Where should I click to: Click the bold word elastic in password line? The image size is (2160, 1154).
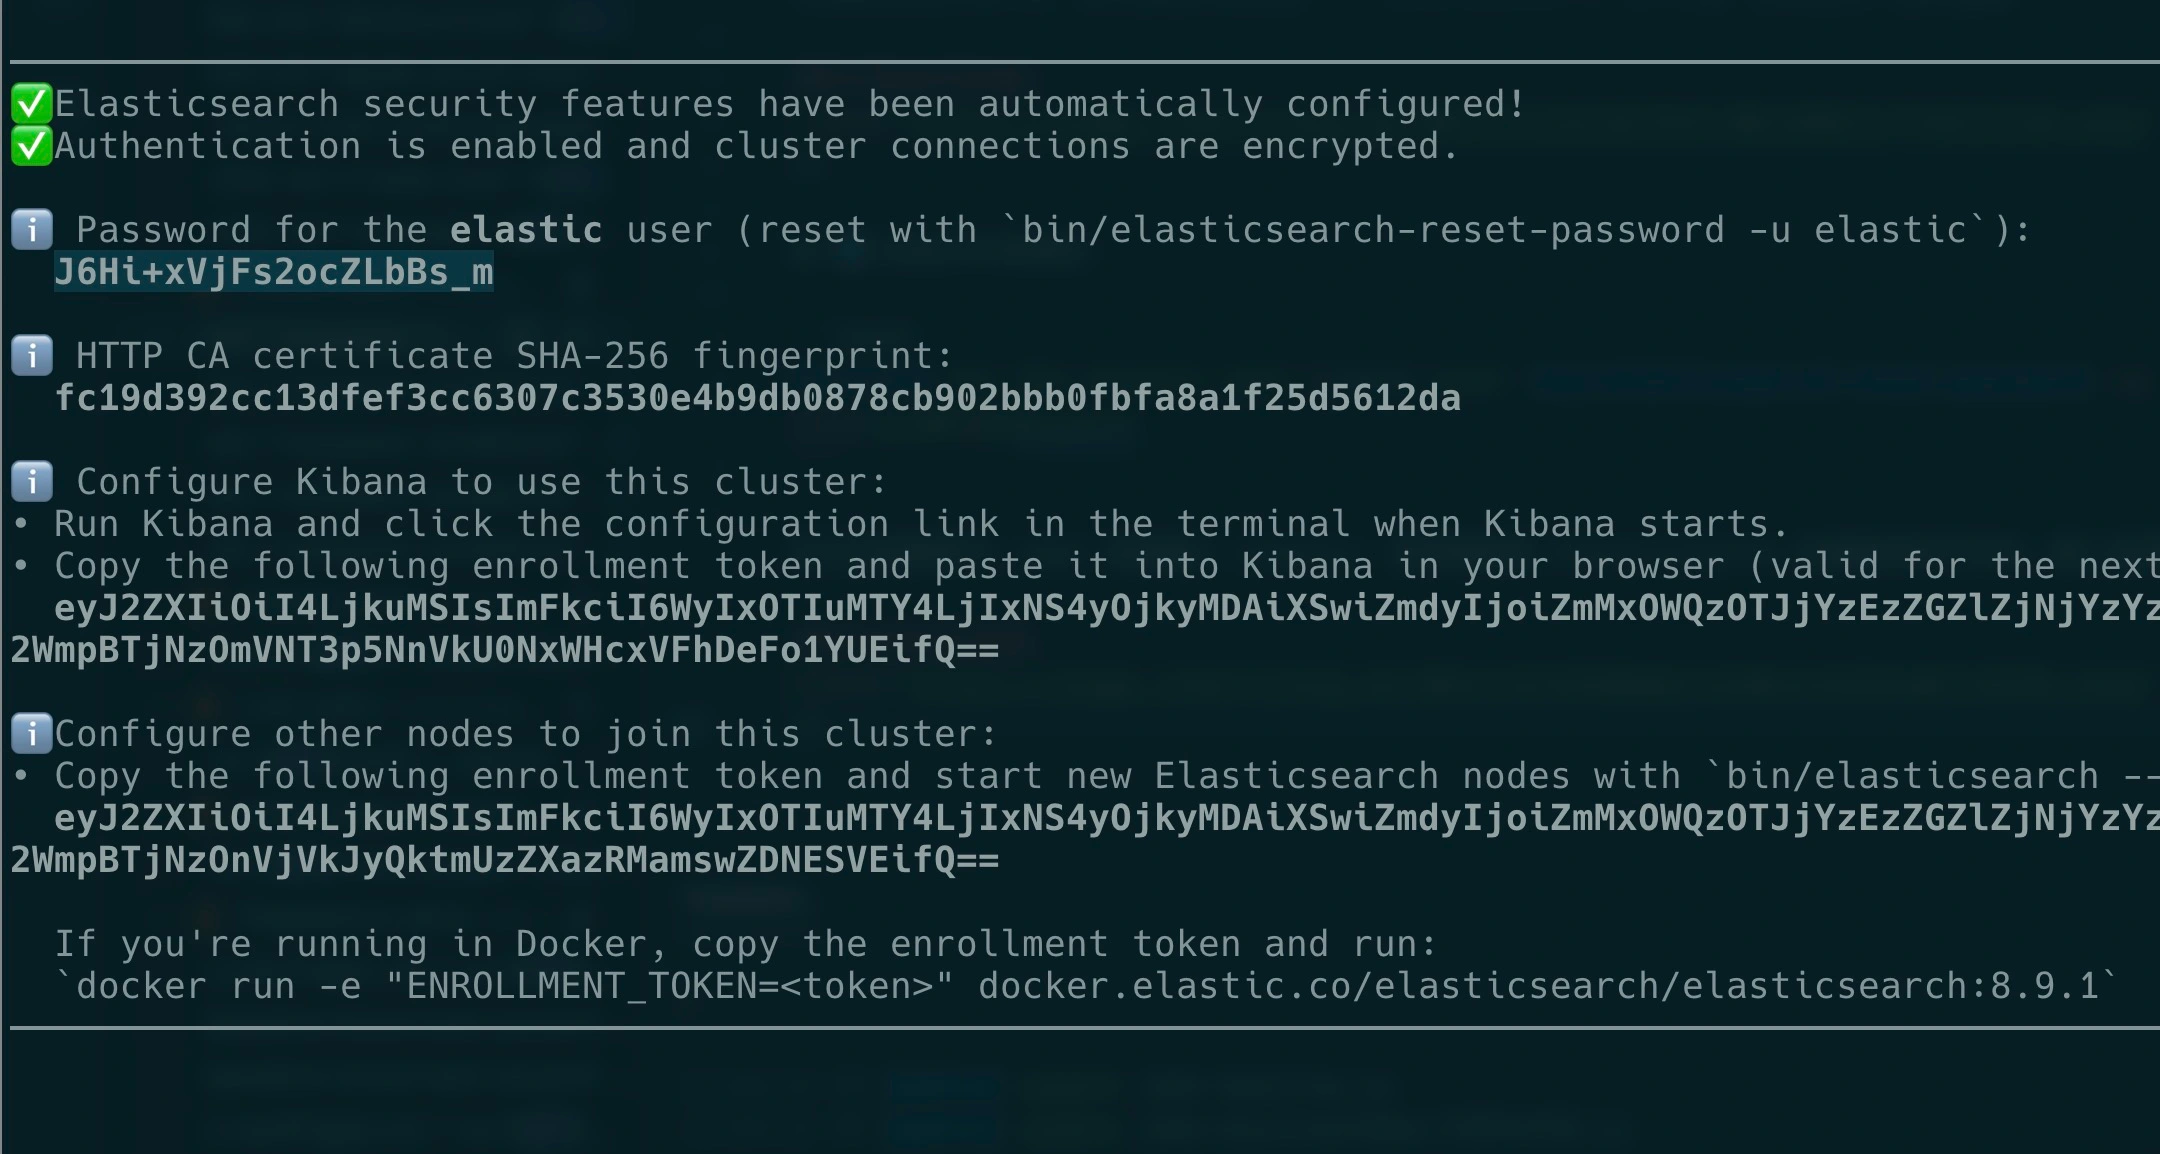(525, 230)
